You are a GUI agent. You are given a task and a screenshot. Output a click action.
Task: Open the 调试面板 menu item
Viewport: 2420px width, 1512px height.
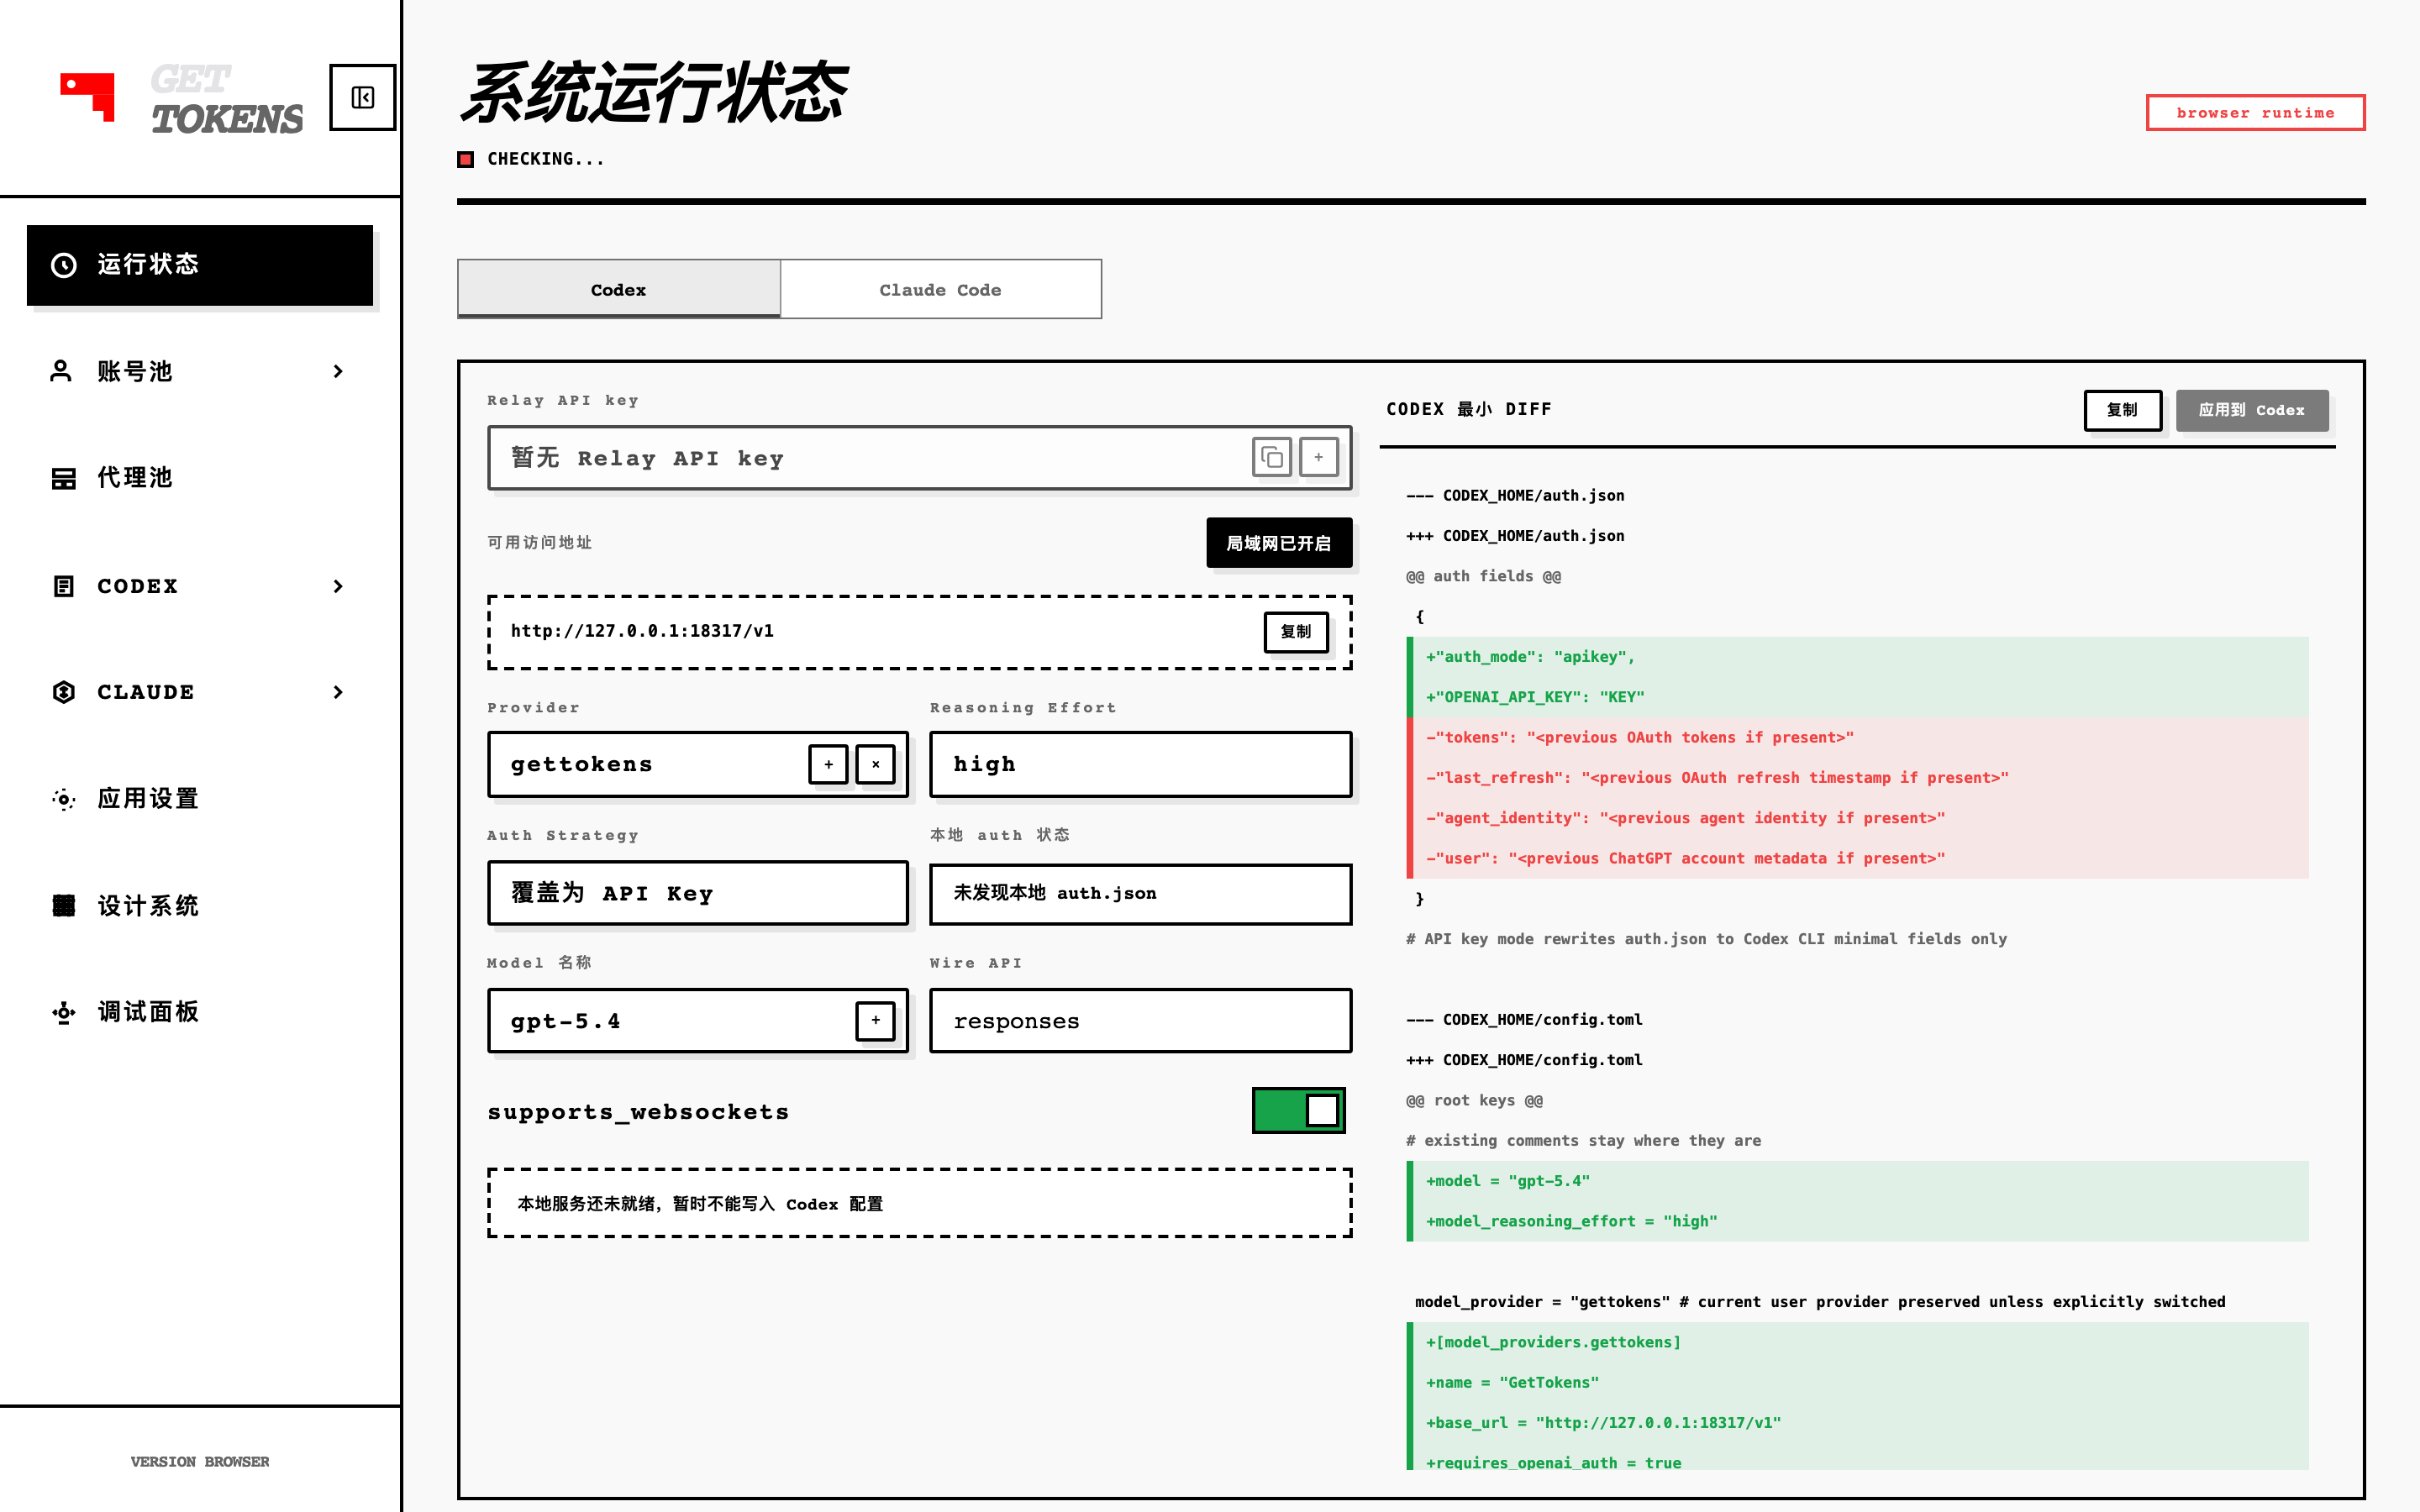[200, 1012]
